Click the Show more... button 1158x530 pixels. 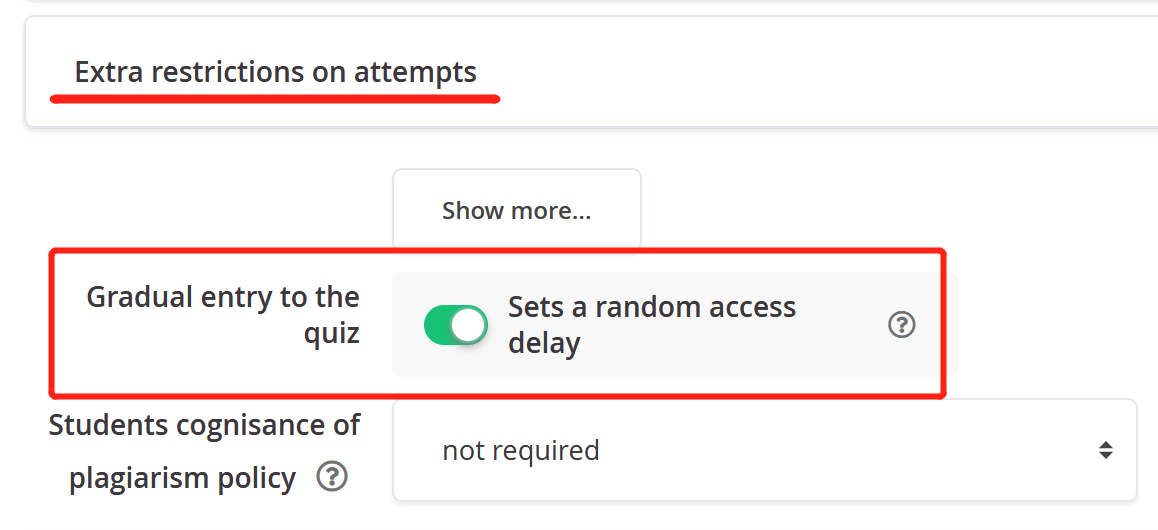pyautogui.click(x=516, y=210)
